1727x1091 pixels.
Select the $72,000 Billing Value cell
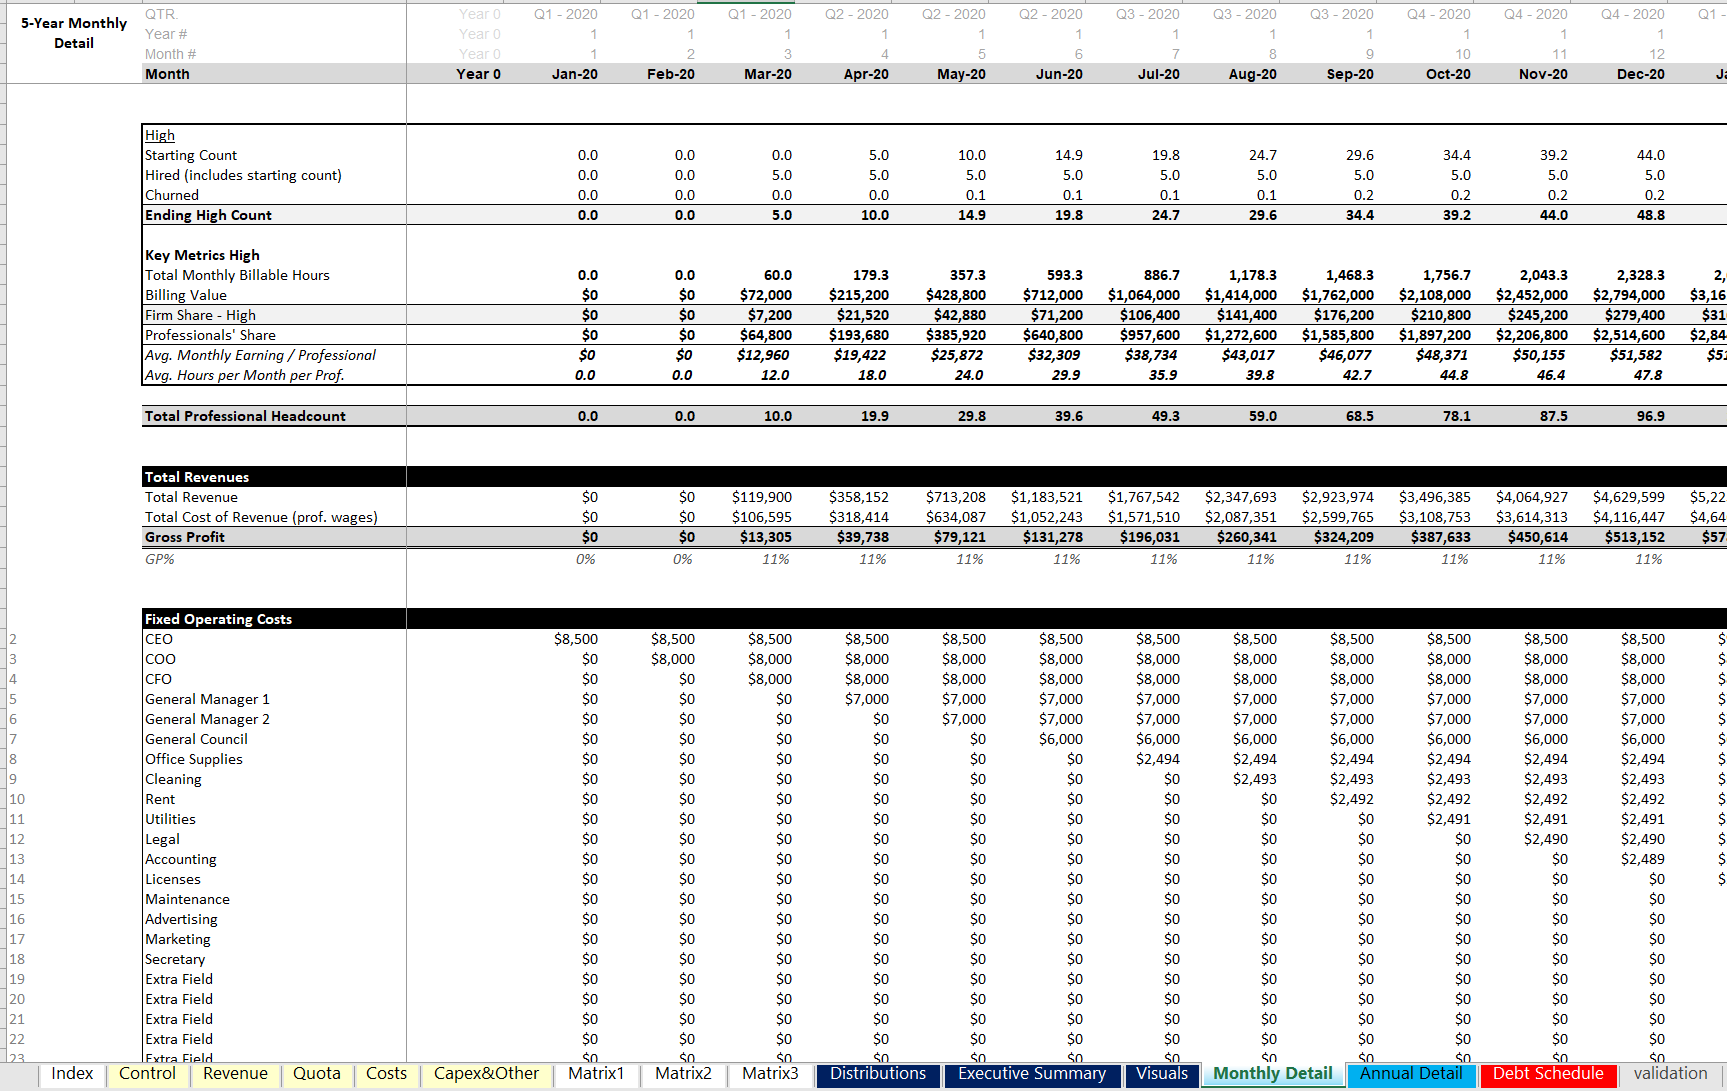[766, 295]
